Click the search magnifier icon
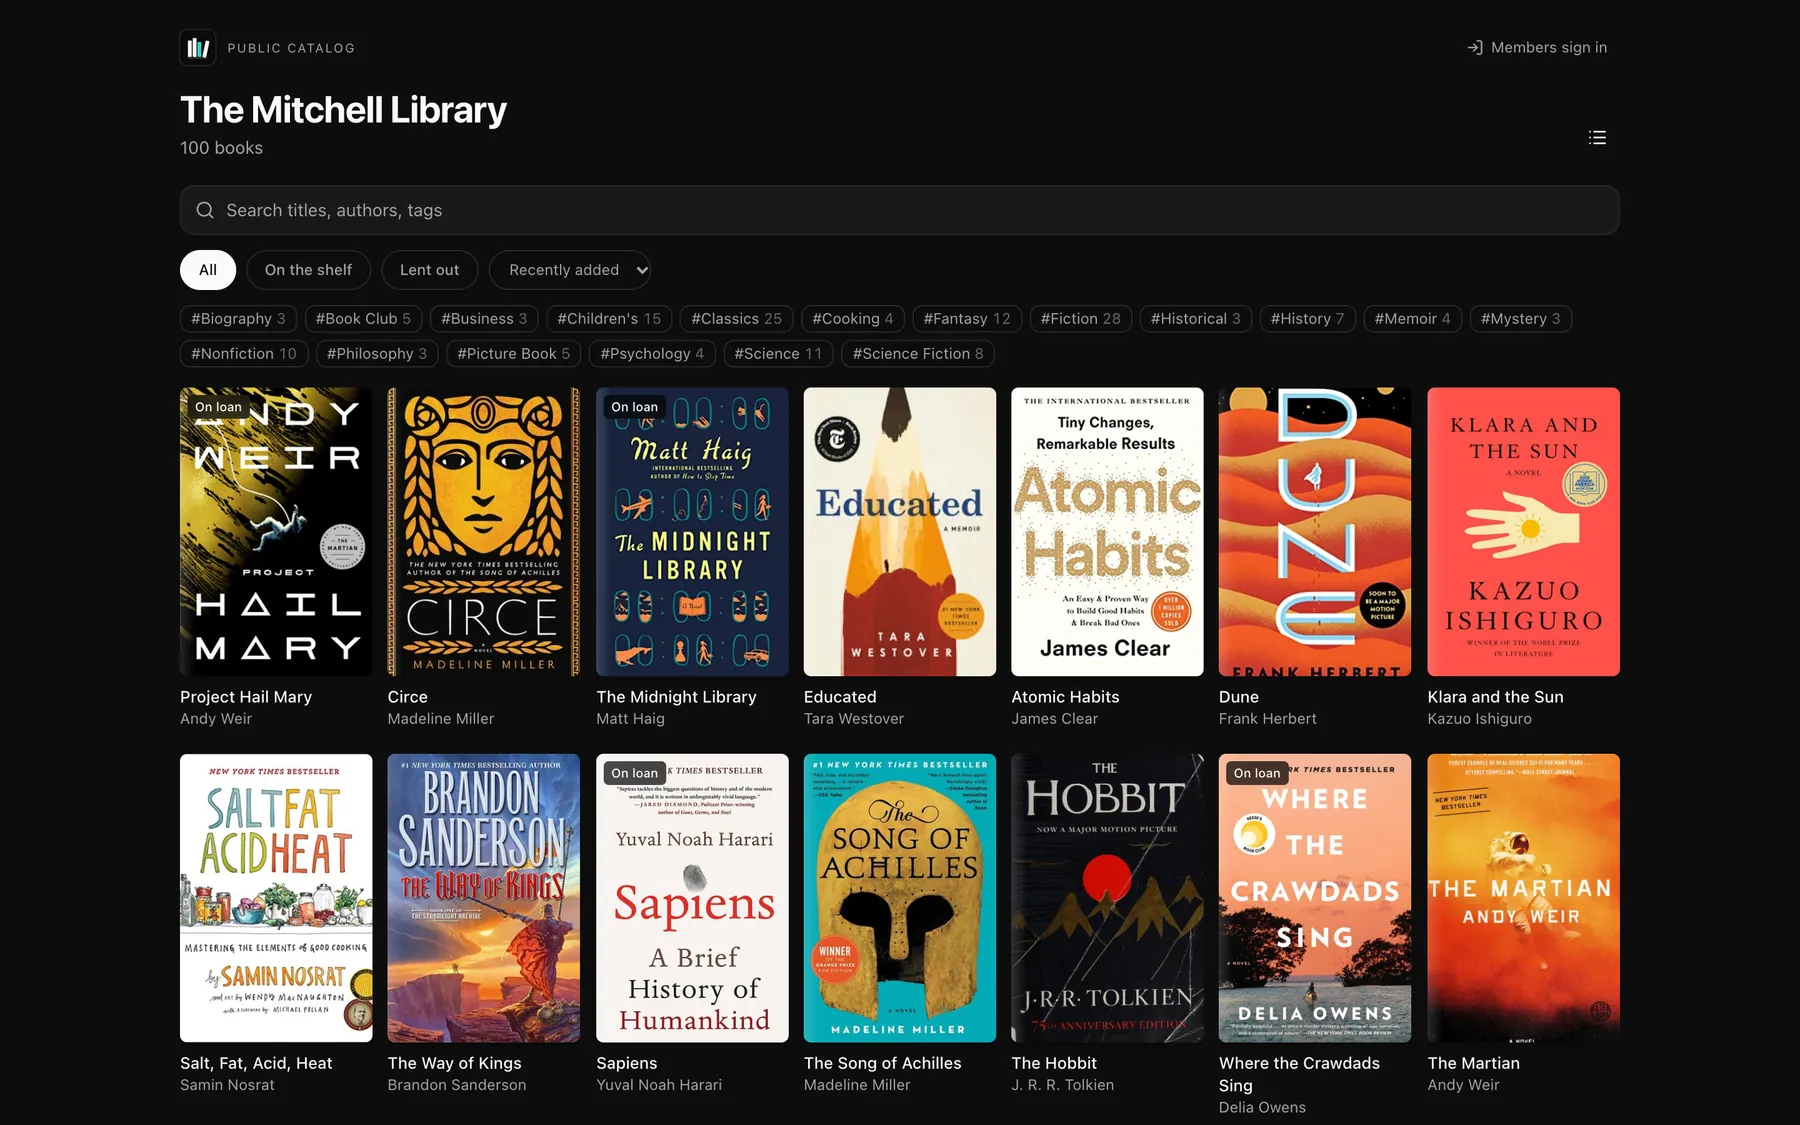The image size is (1800, 1125). [205, 210]
